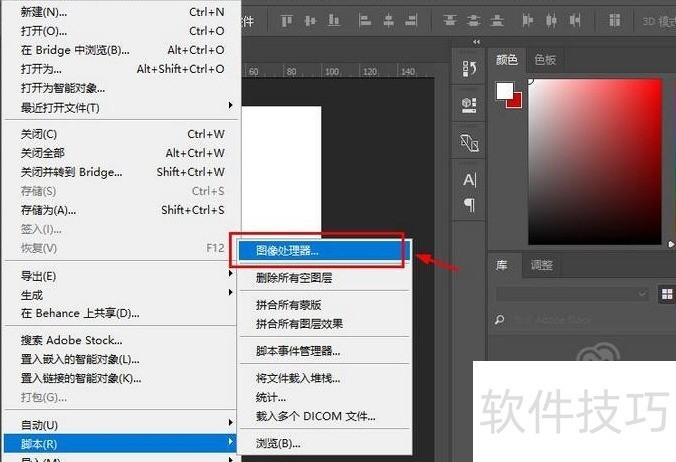
Task: Click the white foreground color swatch
Action: [x=504, y=91]
